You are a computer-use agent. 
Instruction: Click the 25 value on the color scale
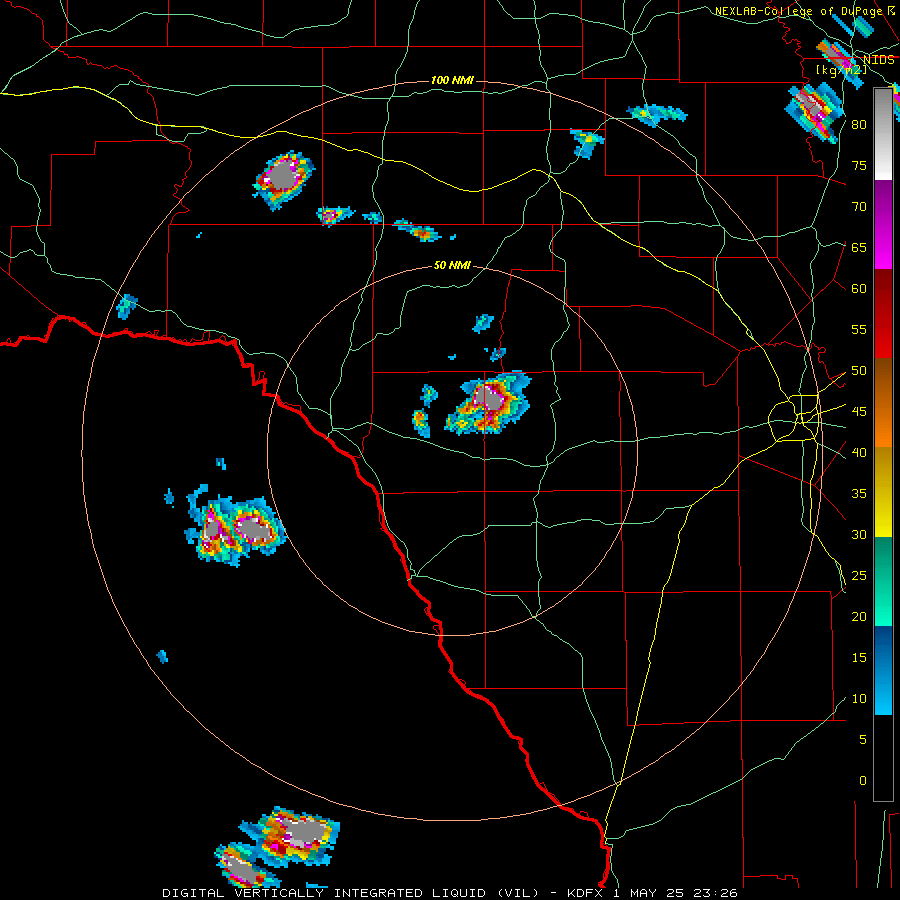click(x=859, y=576)
